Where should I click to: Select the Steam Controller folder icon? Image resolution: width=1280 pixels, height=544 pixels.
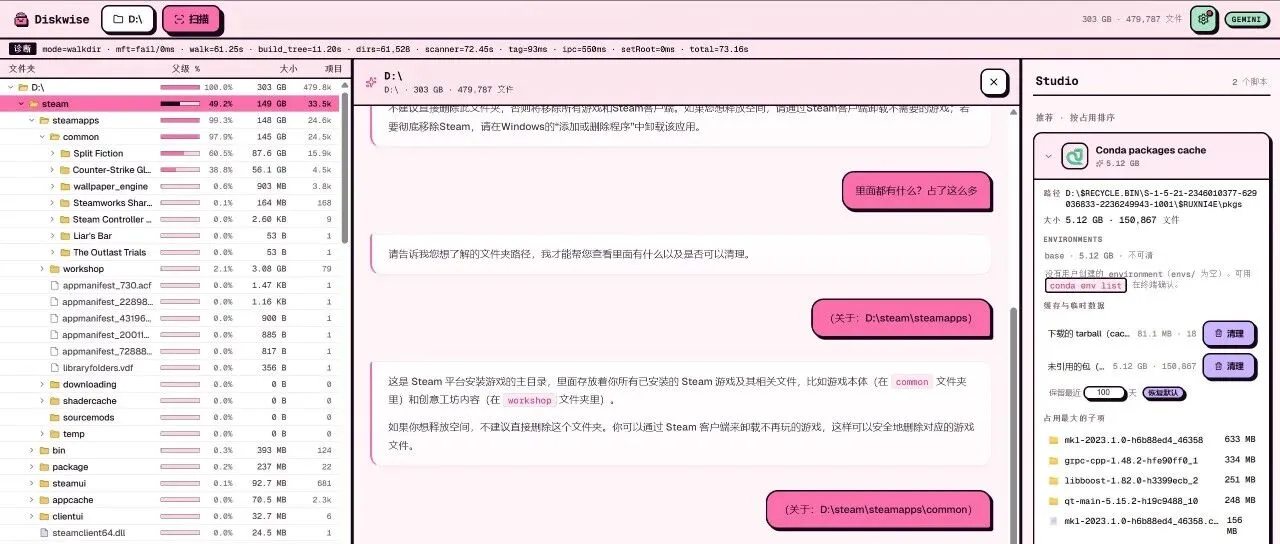point(64,219)
